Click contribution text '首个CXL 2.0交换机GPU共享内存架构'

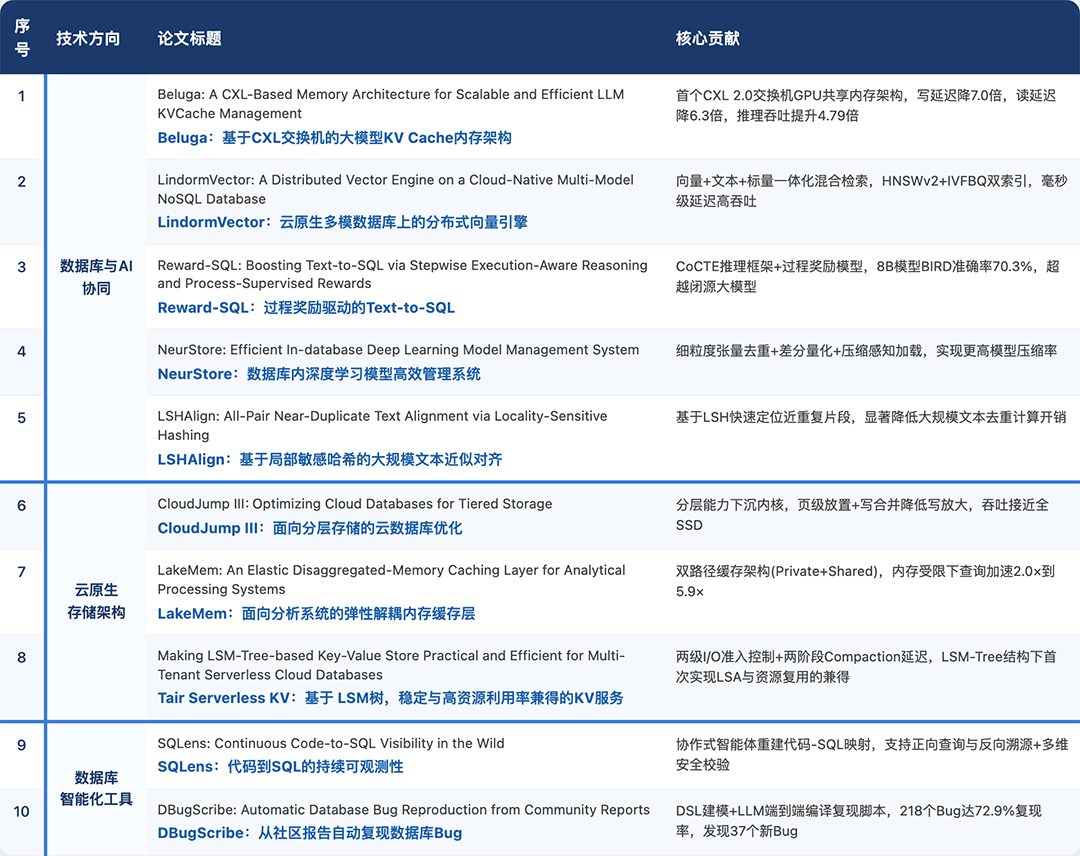click(866, 105)
